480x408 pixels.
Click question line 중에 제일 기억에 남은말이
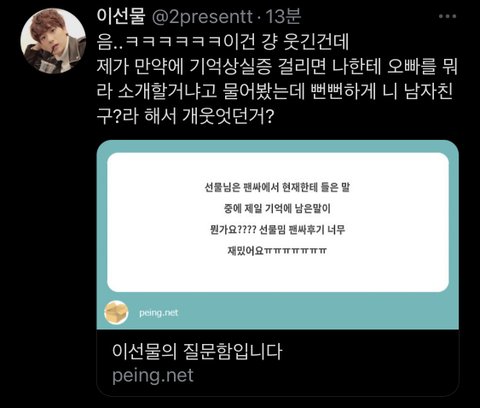click(x=277, y=208)
